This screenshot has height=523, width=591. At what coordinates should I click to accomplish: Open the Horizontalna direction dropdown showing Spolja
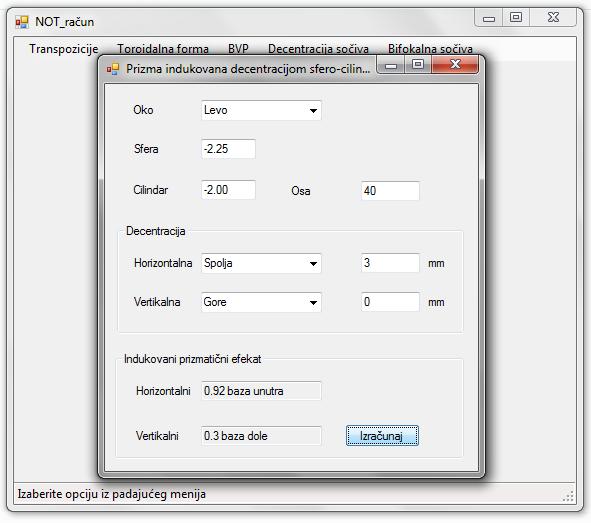click(261, 263)
